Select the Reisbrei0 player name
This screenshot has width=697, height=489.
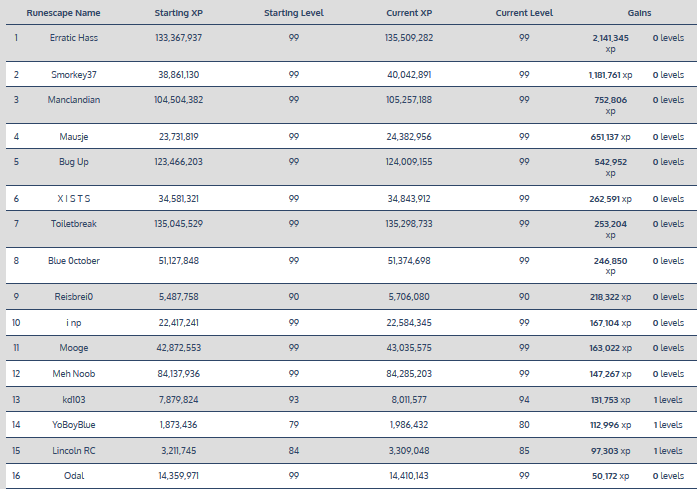click(74, 297)
